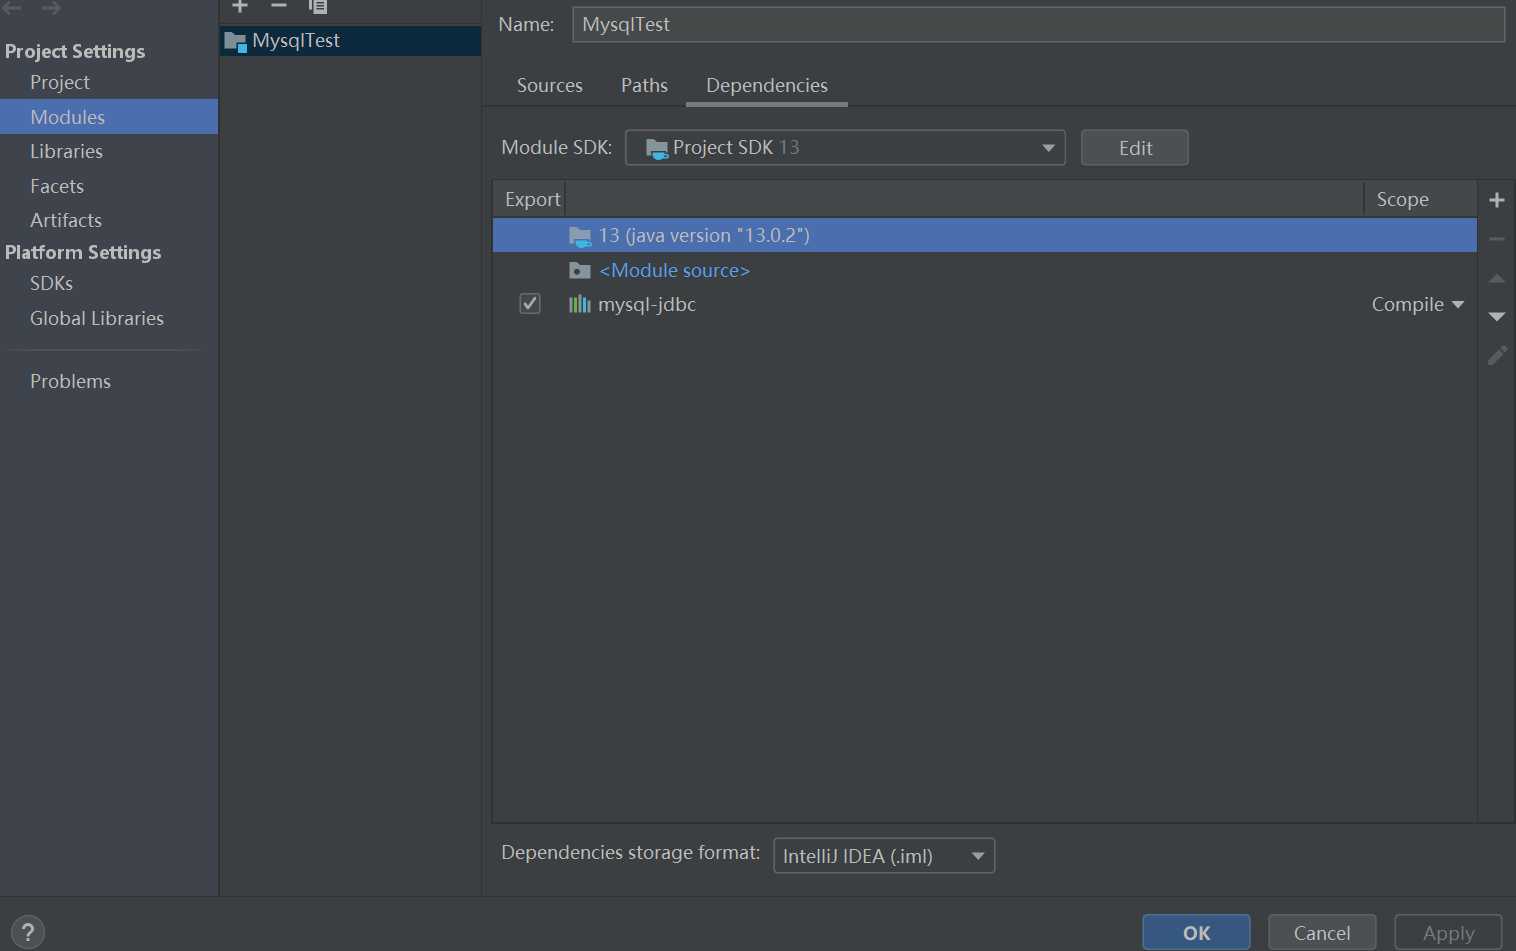The height and width of the screenshot is (951, 1516).
Task: Click the Export column header
Action: [x=530, y=199]
